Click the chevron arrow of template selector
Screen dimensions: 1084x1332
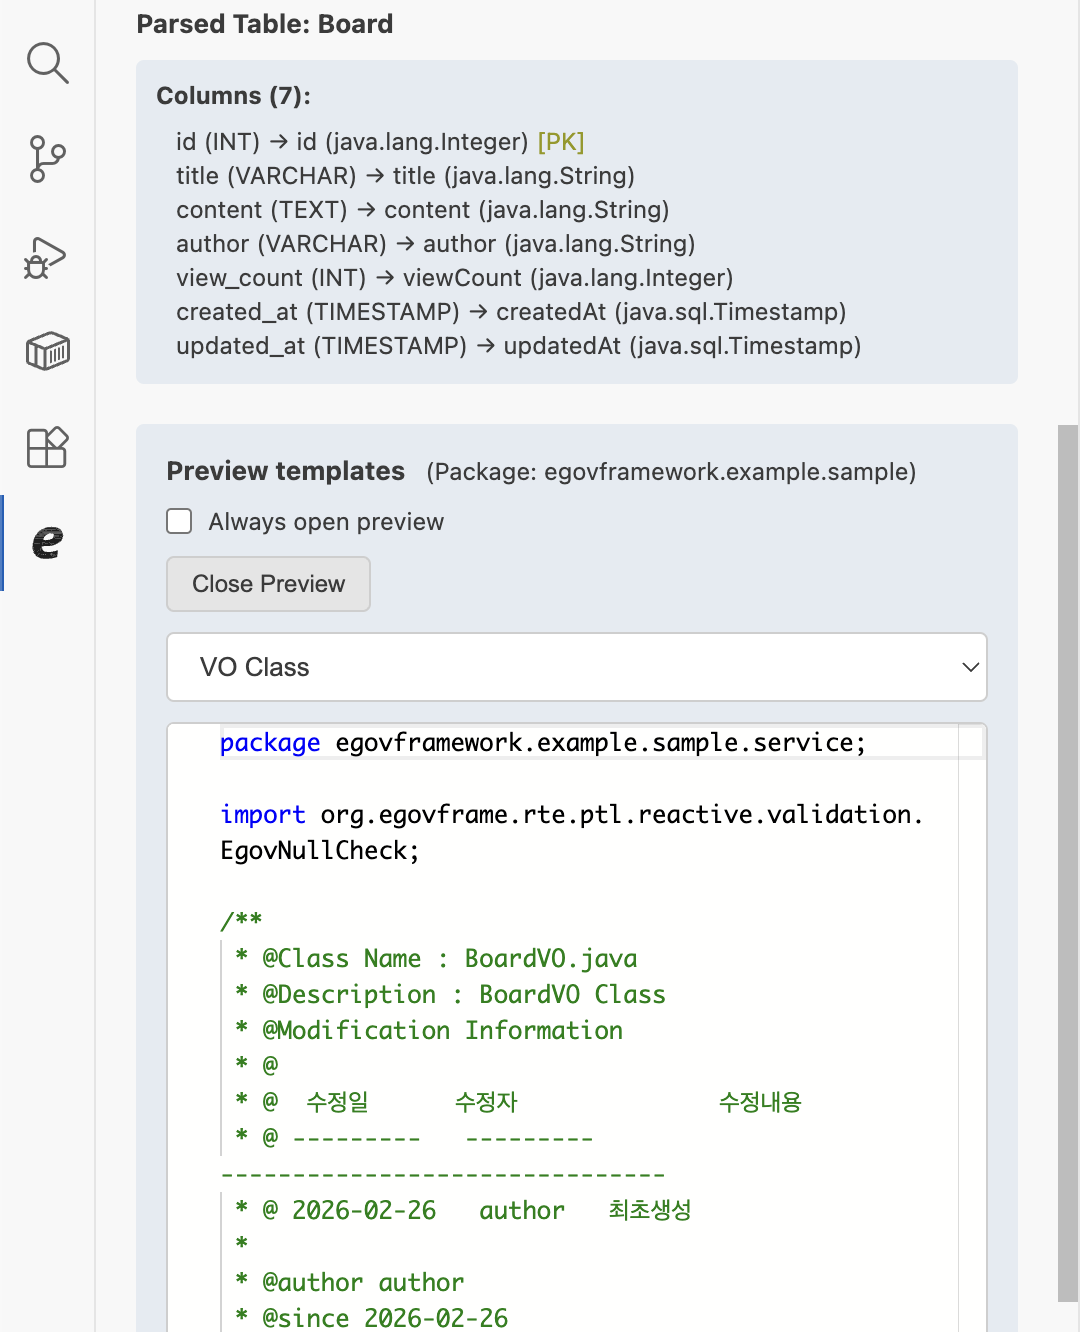pyautogui.click(x=969, y=667)
